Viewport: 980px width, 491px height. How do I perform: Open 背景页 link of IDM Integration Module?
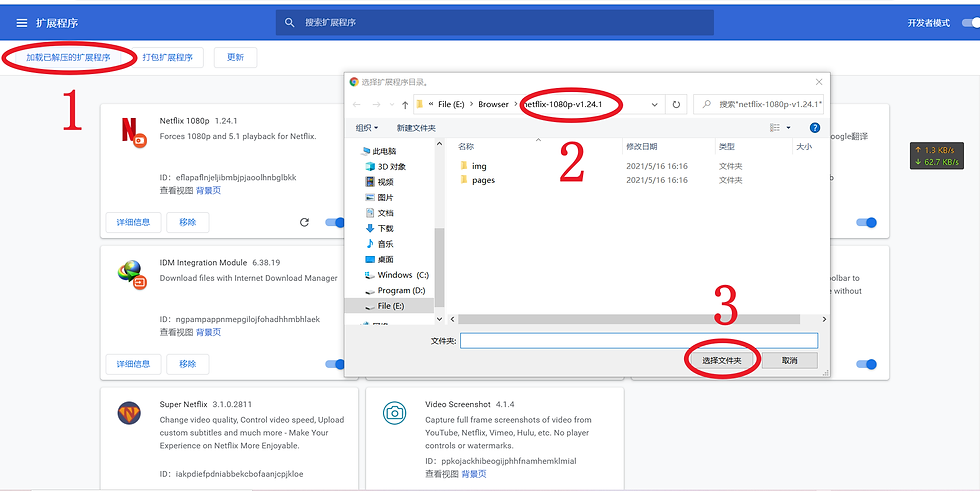(x=208, y=332)
